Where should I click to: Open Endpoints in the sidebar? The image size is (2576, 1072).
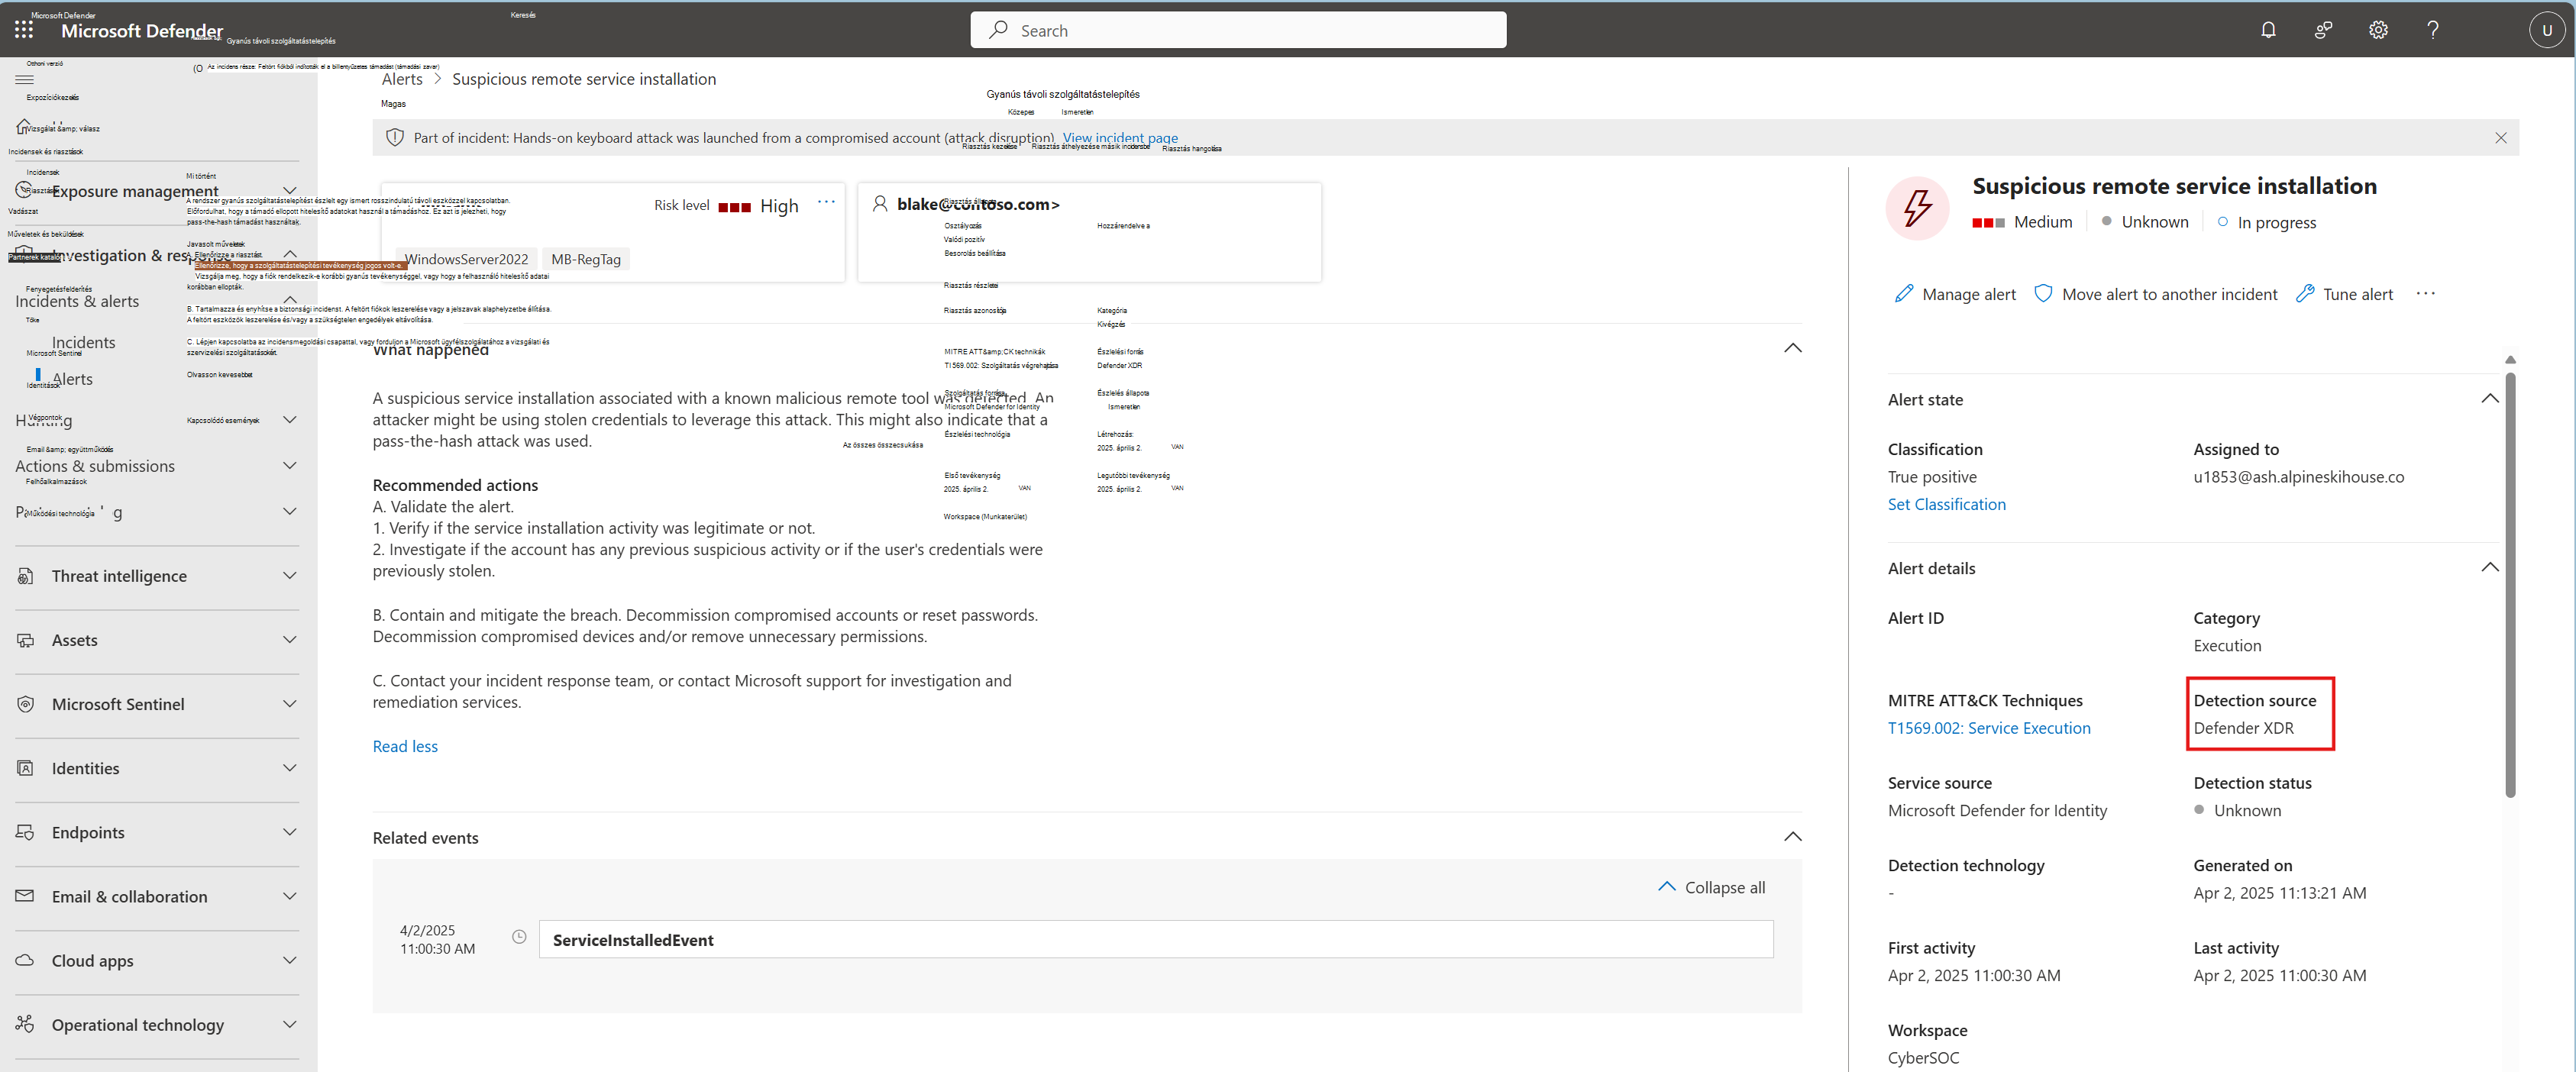point(157,832)
